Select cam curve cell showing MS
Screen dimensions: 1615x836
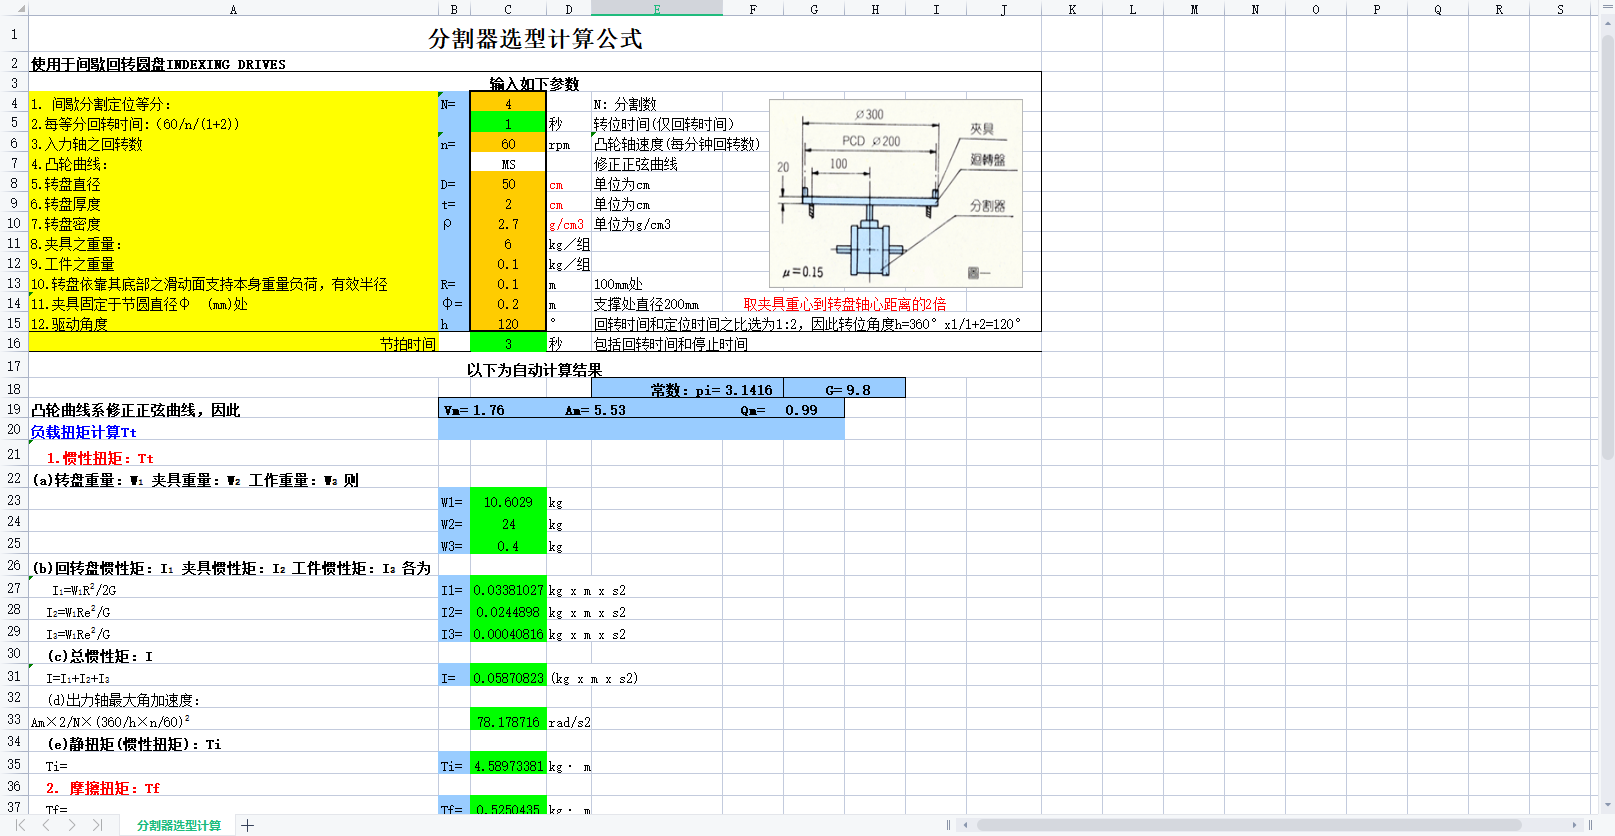pos(508,163)
